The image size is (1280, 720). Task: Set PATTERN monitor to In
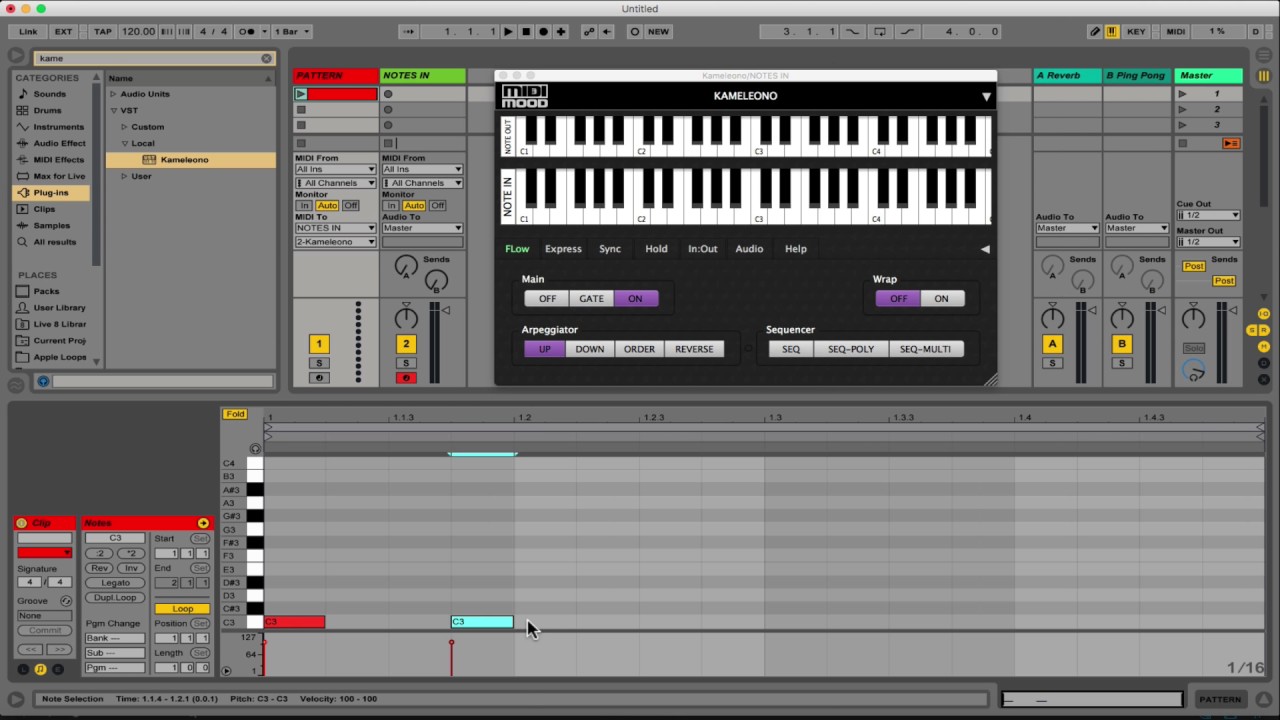(304, 205)
